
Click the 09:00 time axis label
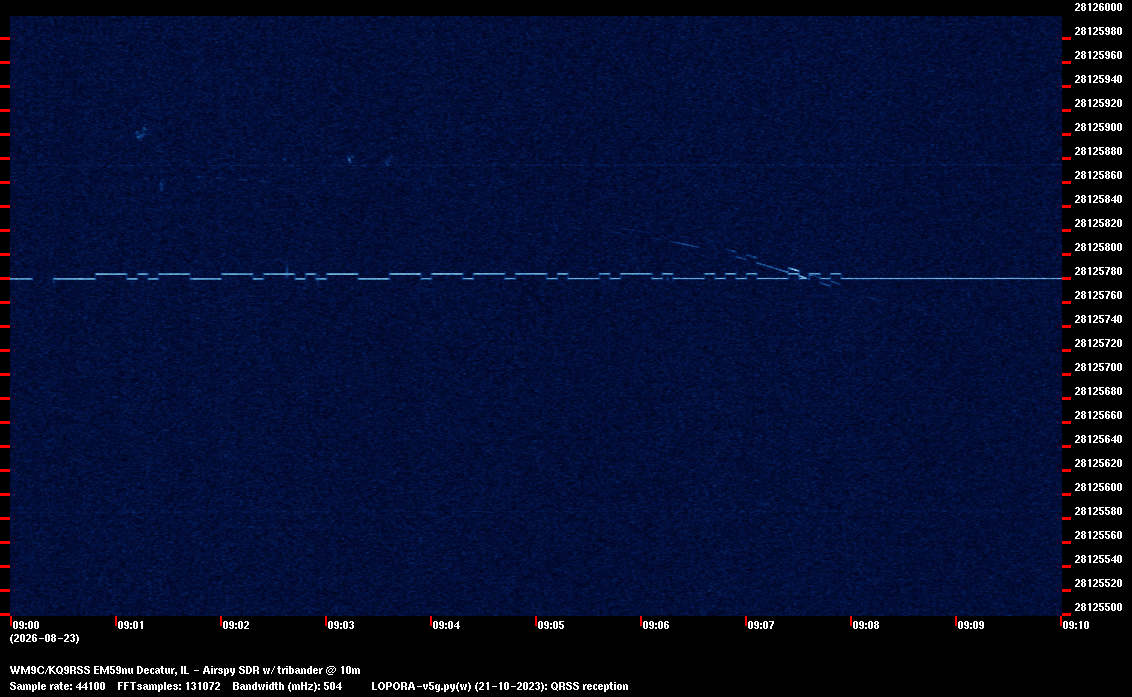(x=27, y=625)
